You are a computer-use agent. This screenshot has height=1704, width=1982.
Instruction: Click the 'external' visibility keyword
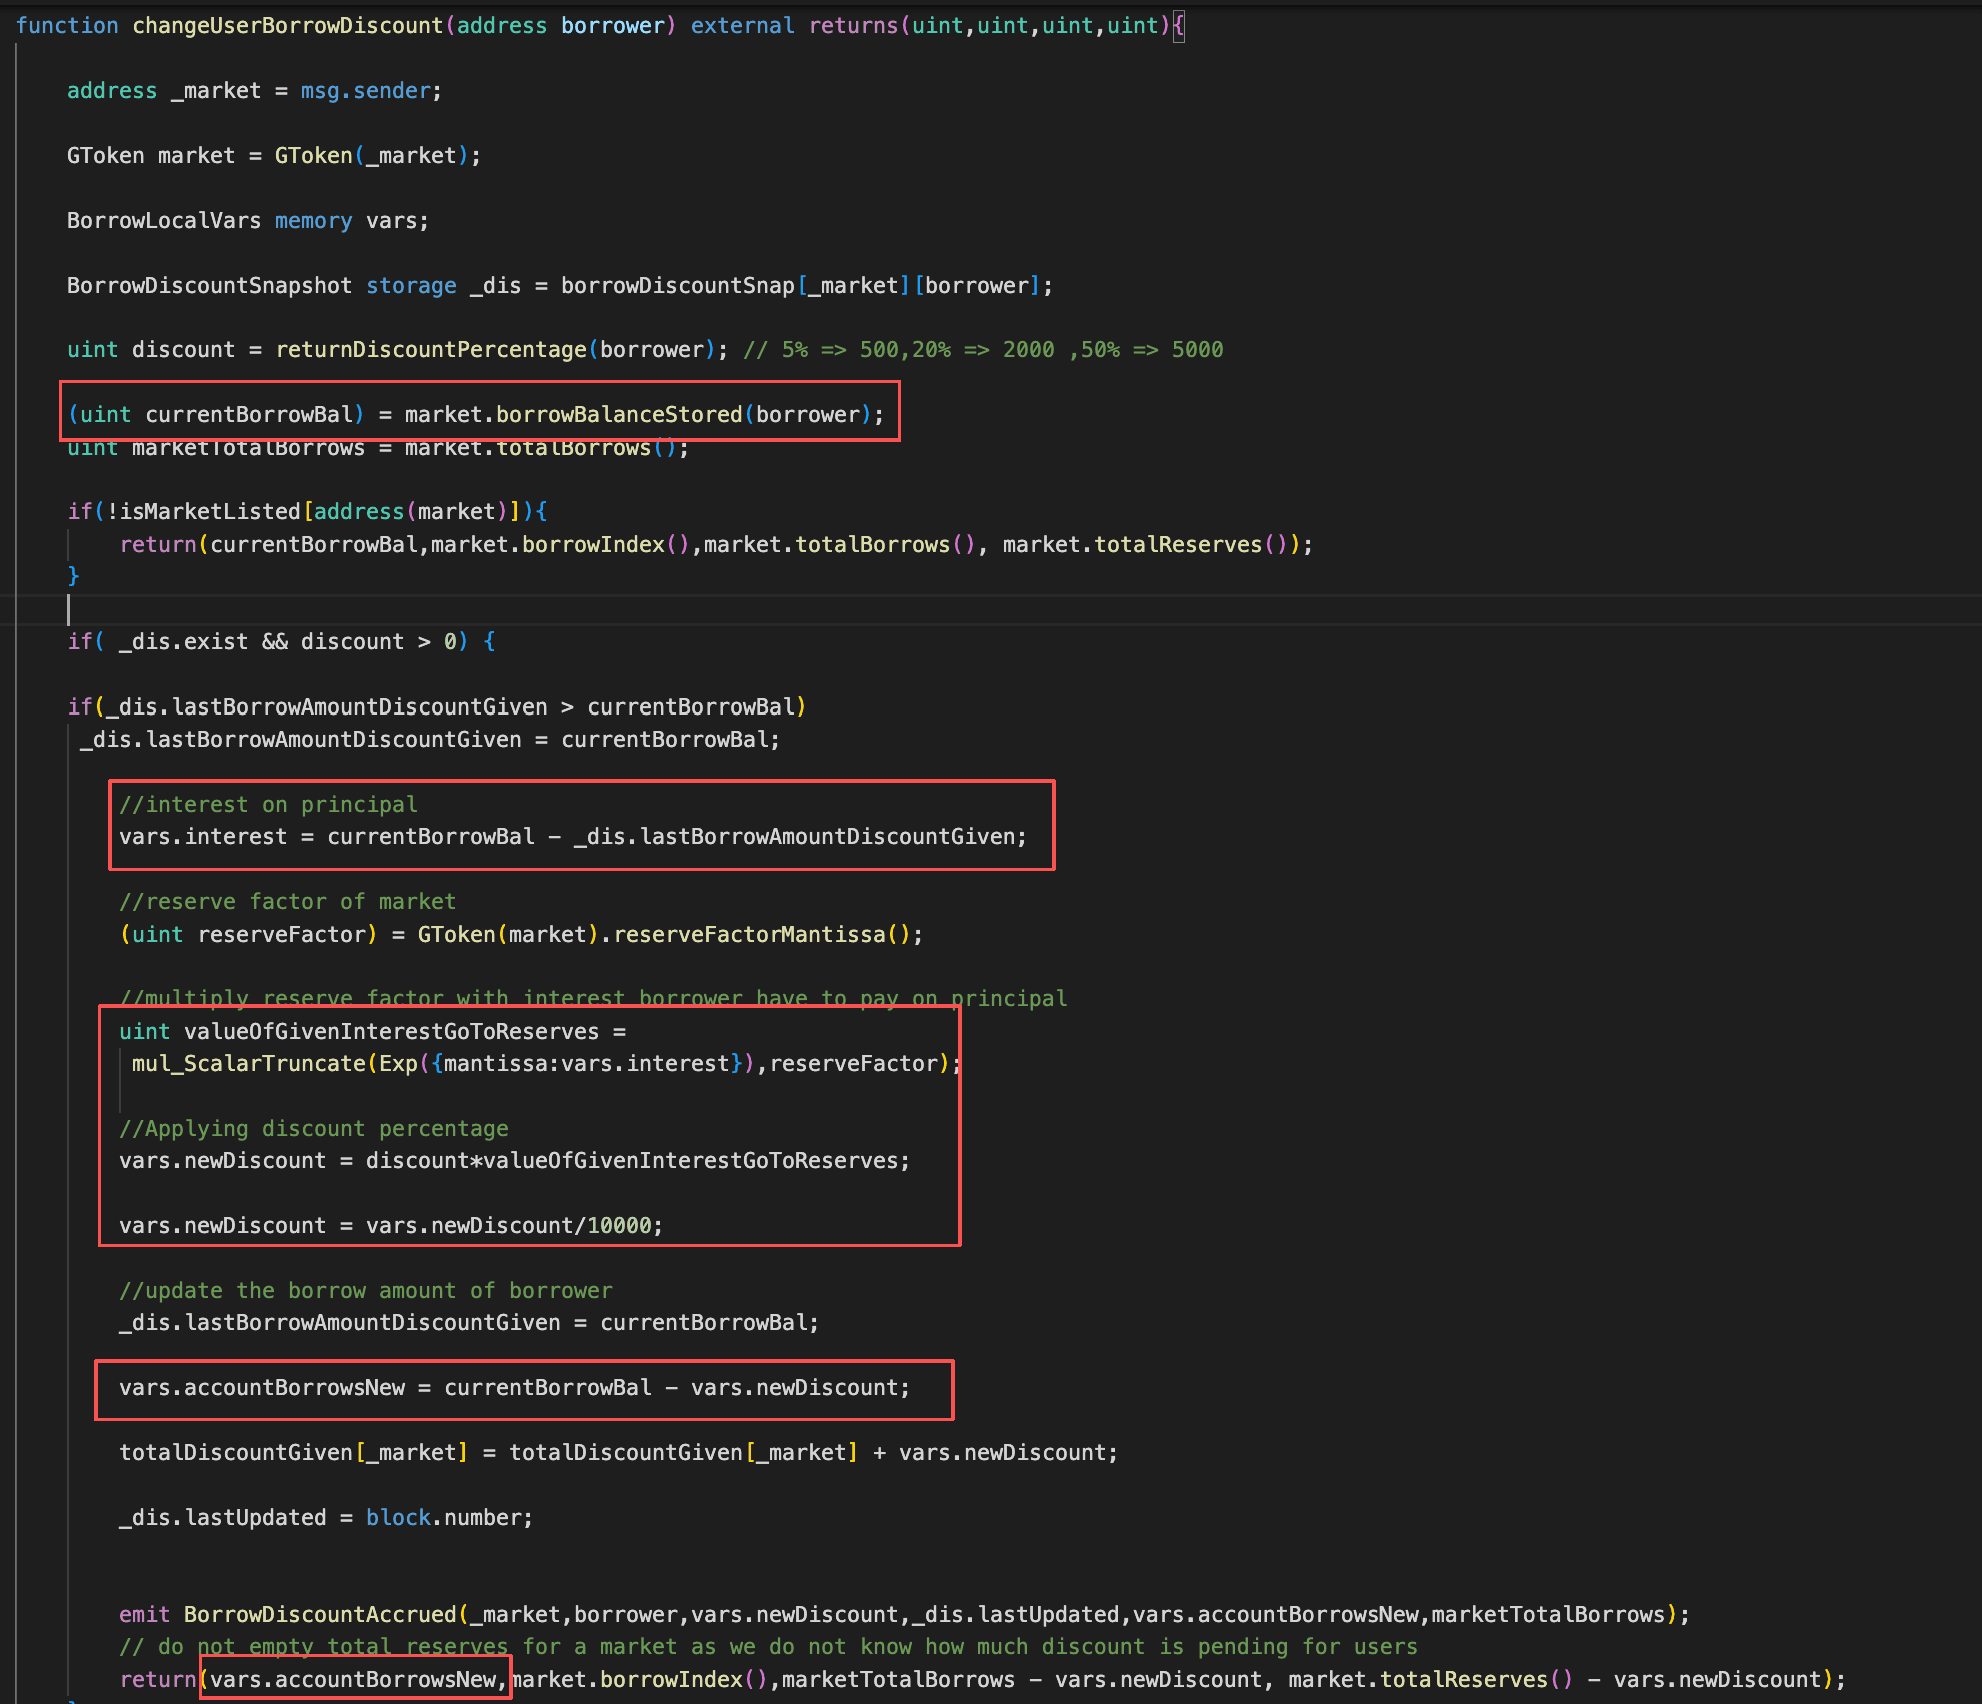click(x=742, y=26)
